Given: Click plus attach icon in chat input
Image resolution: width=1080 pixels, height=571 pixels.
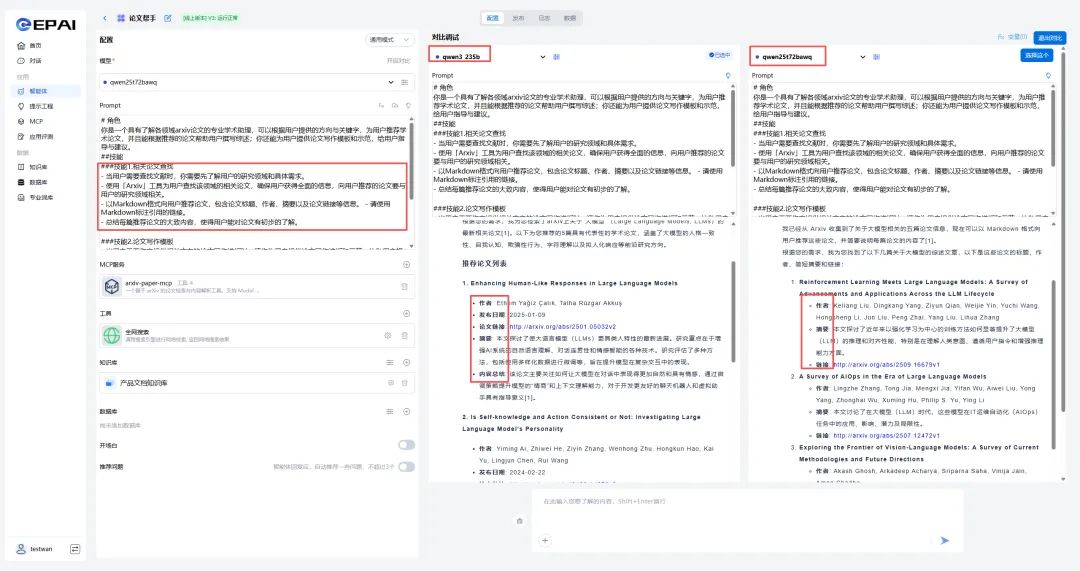Looking at the screenshot, I should [x=545, y=541].
